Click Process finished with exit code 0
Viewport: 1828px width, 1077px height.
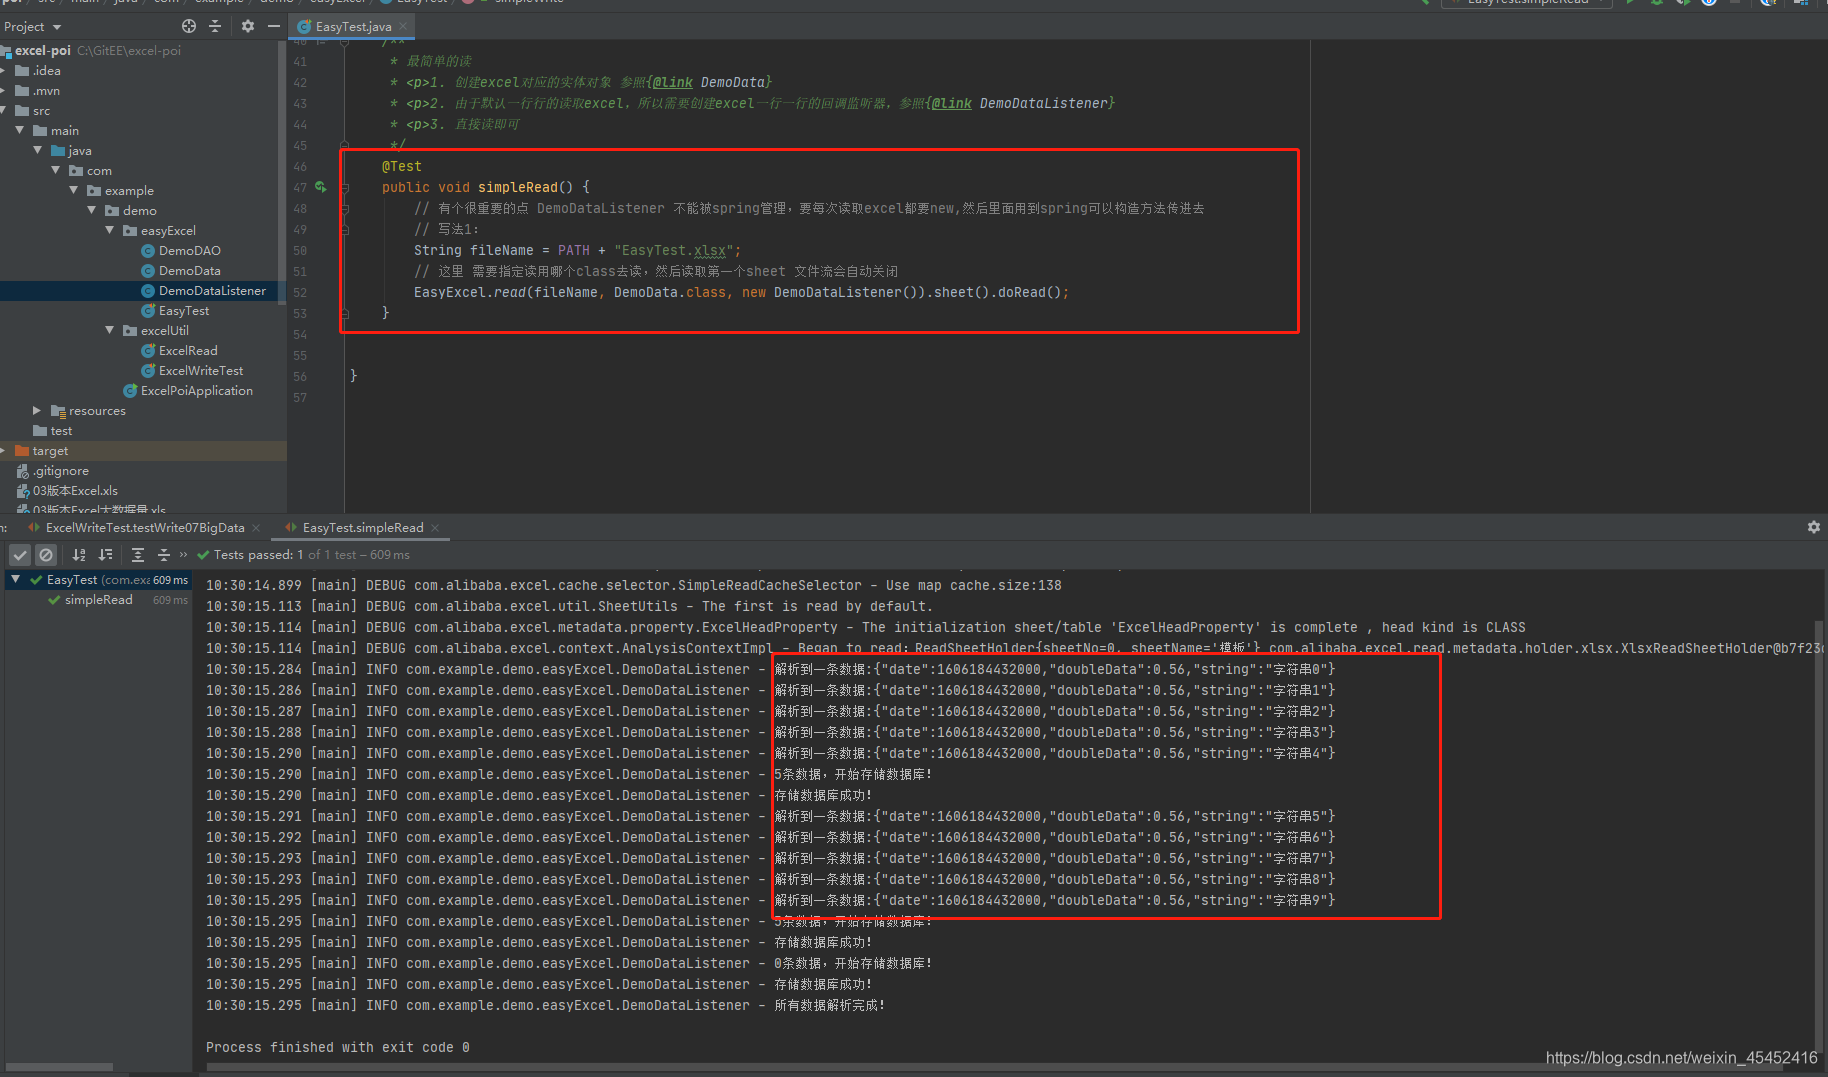tap(337, 1047)
